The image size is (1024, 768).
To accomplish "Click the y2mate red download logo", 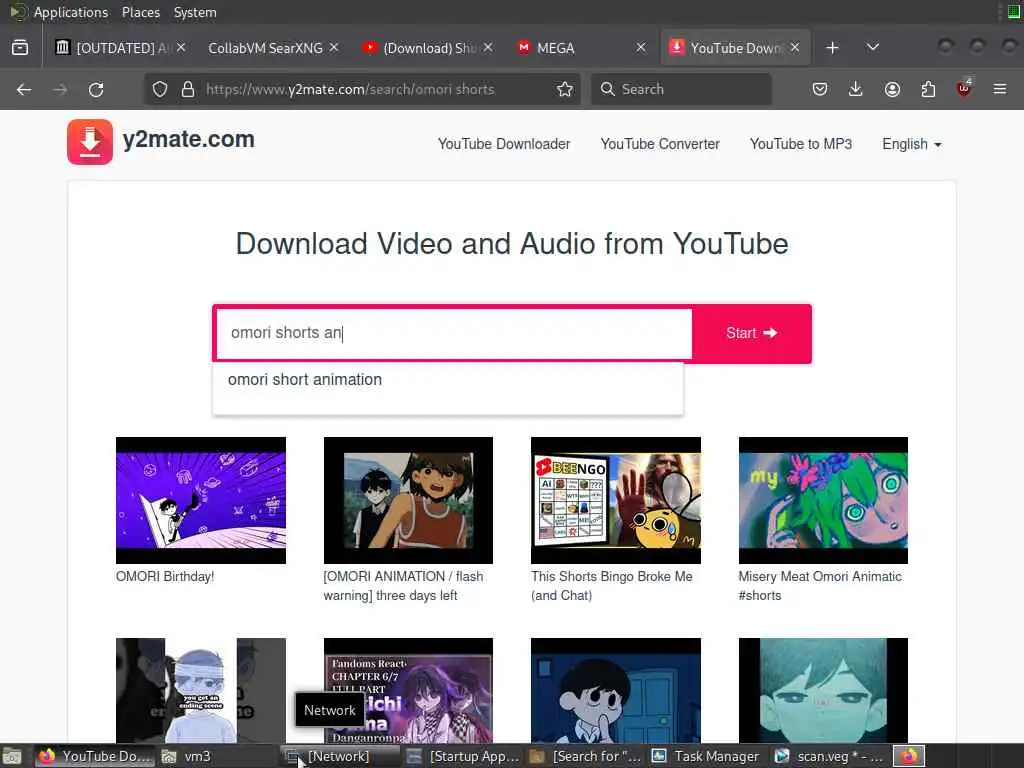I will tap(90, 142).
